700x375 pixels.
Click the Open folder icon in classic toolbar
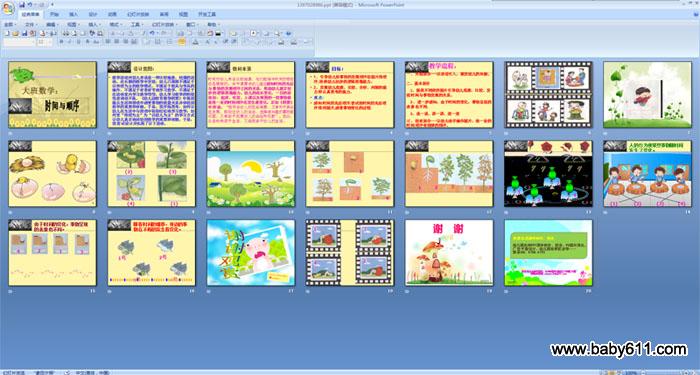point(15,33)
